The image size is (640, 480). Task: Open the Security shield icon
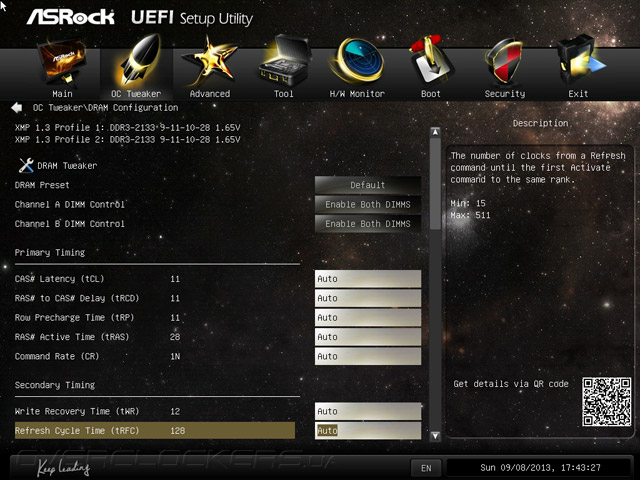pyautogui.click(x=504, y=61)
